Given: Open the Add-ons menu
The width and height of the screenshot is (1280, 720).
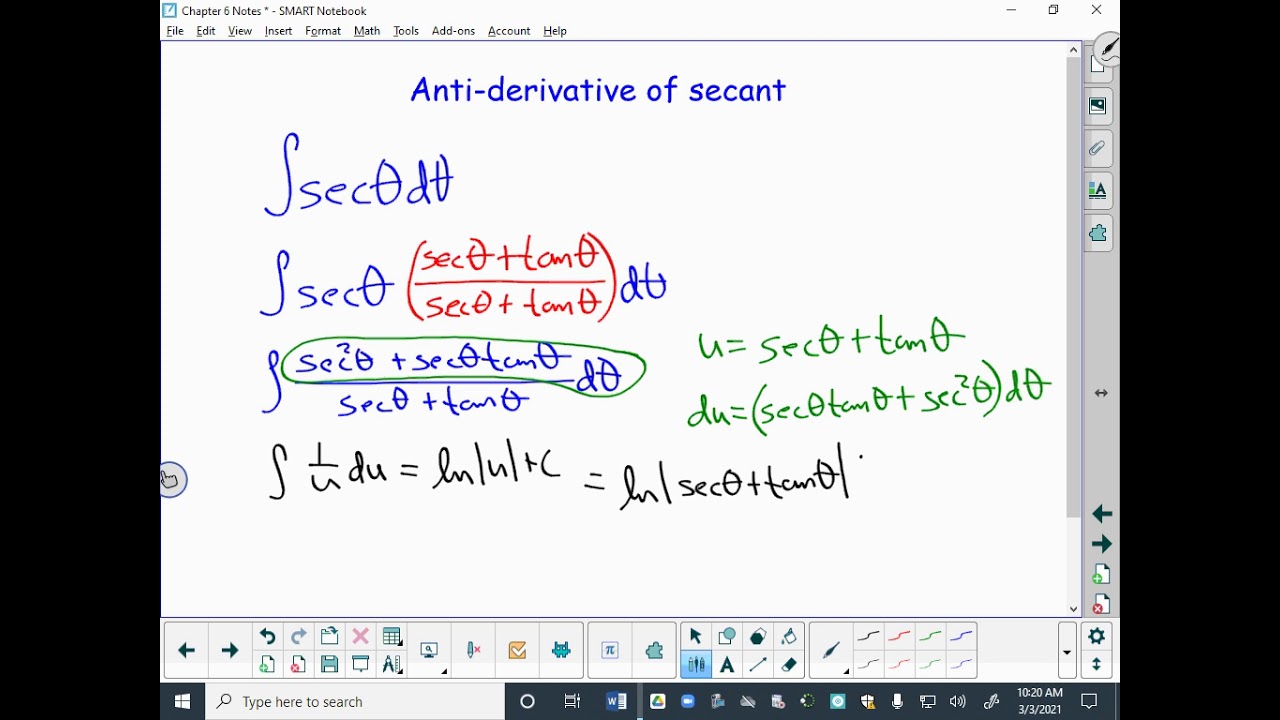Looking at the screenshot, I should point(453,31).
